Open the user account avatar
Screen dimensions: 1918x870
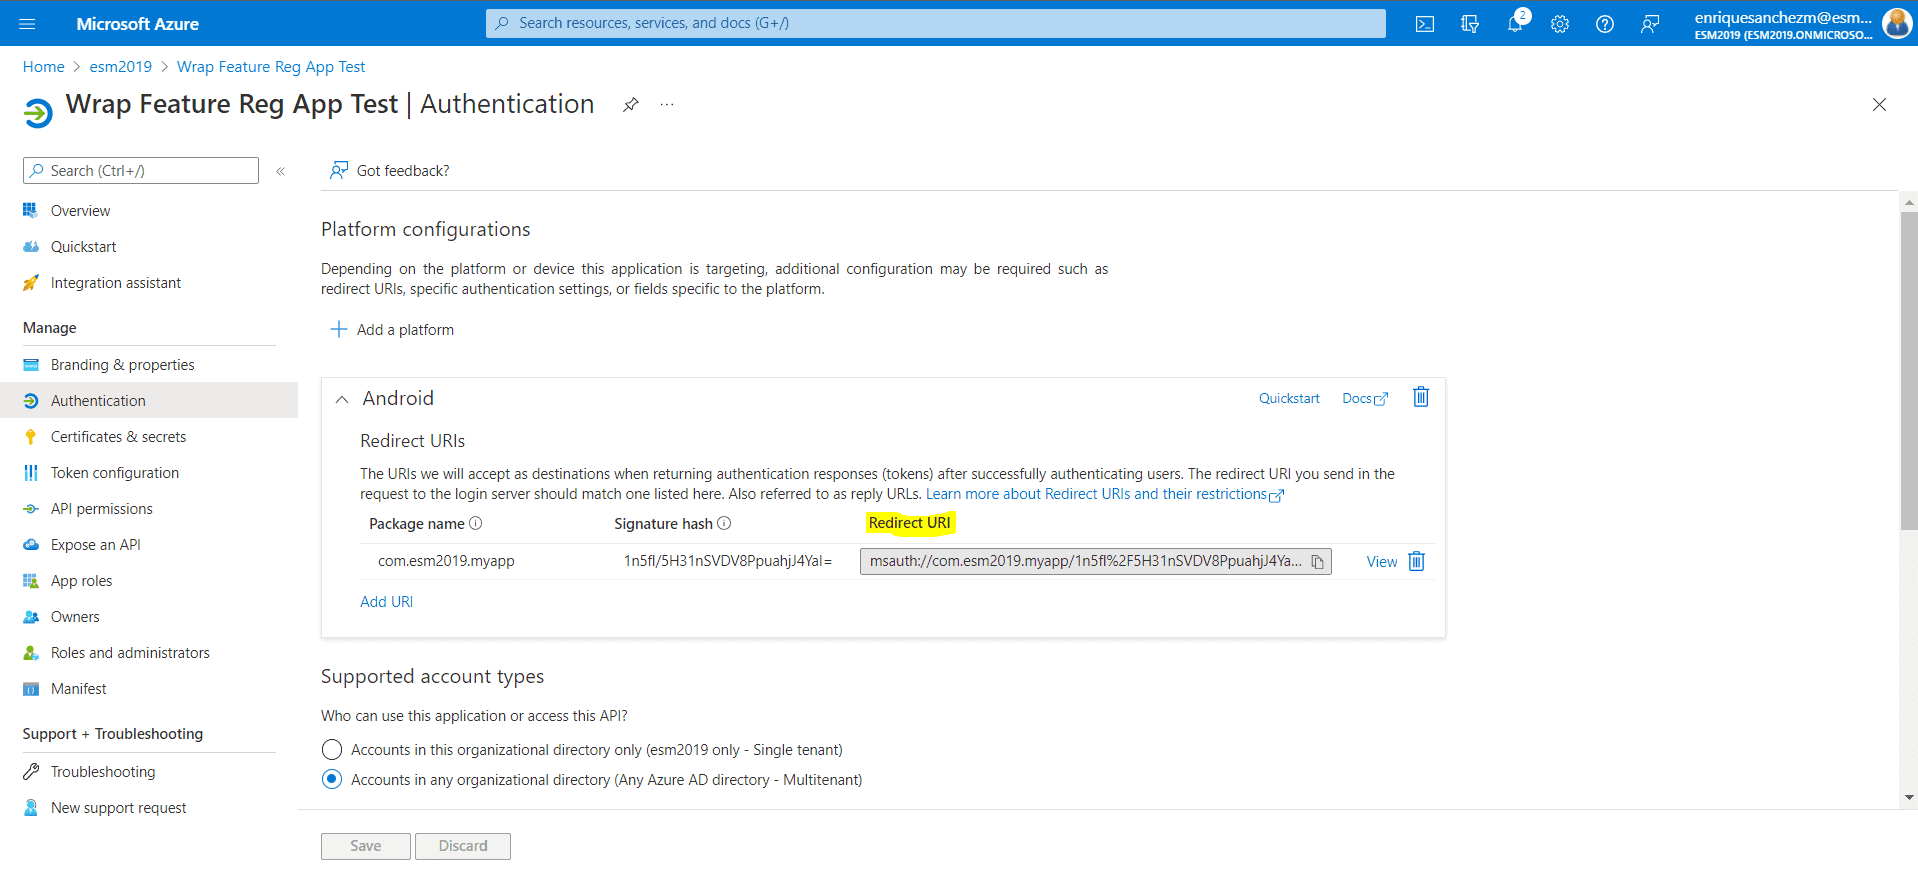coord(1896,23)
